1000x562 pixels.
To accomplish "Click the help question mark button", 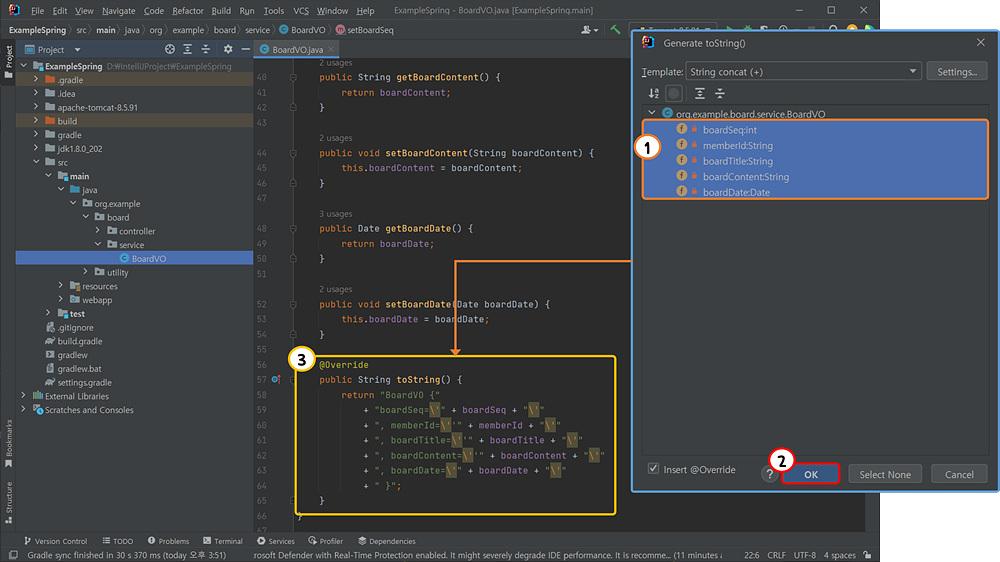I will [769, 475].
